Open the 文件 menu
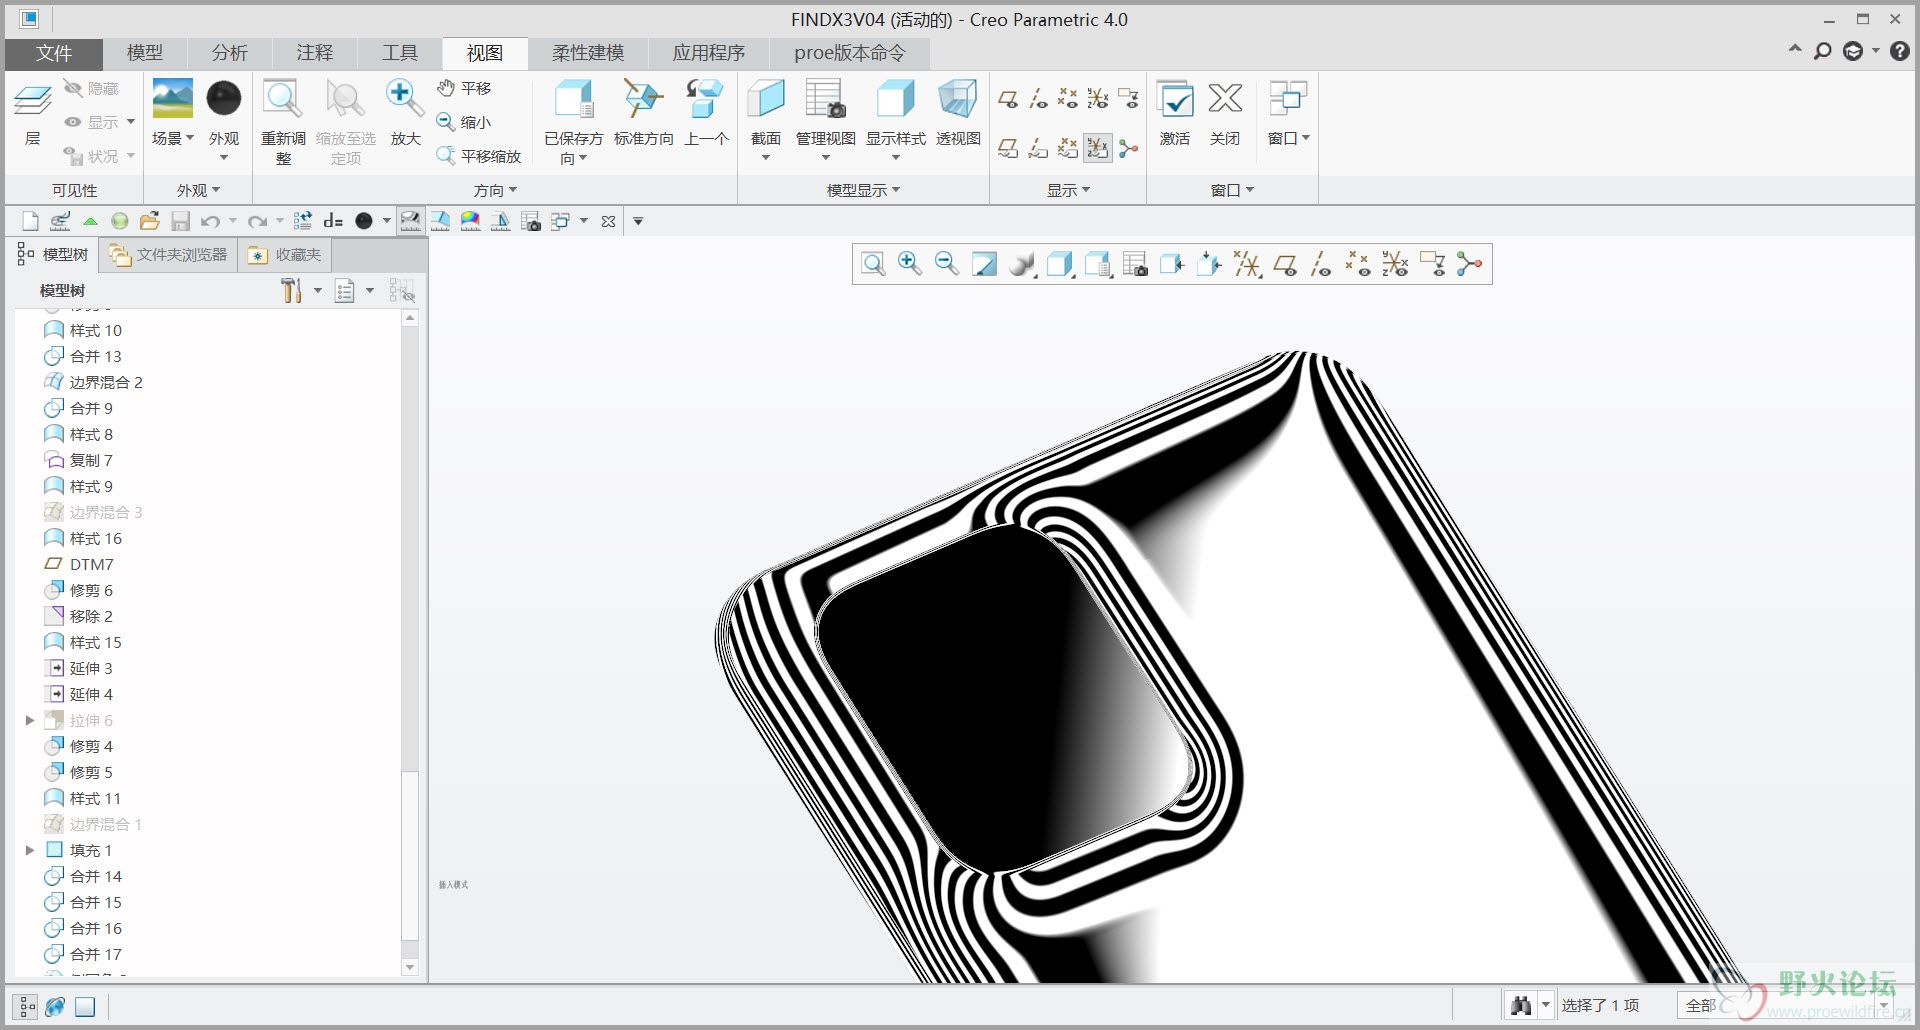The height and width of the screenshot is (1030, 1920). click(x=54, y=53)
